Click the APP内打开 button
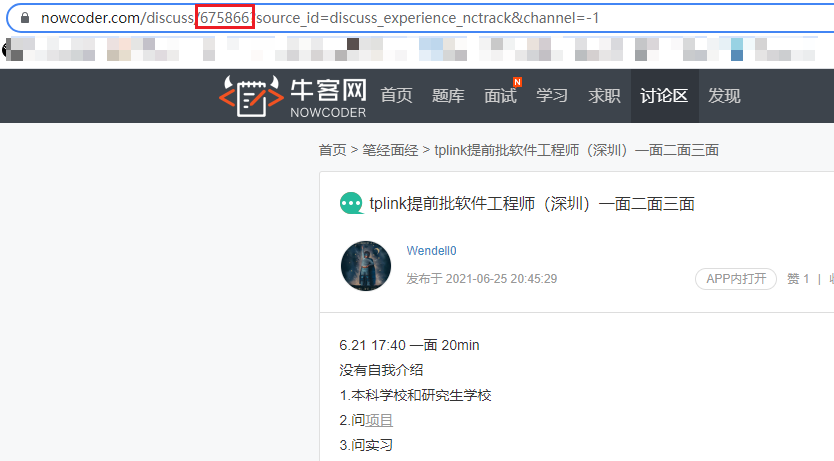This screenshot has height=461, width=834. [x=736, y=279]
